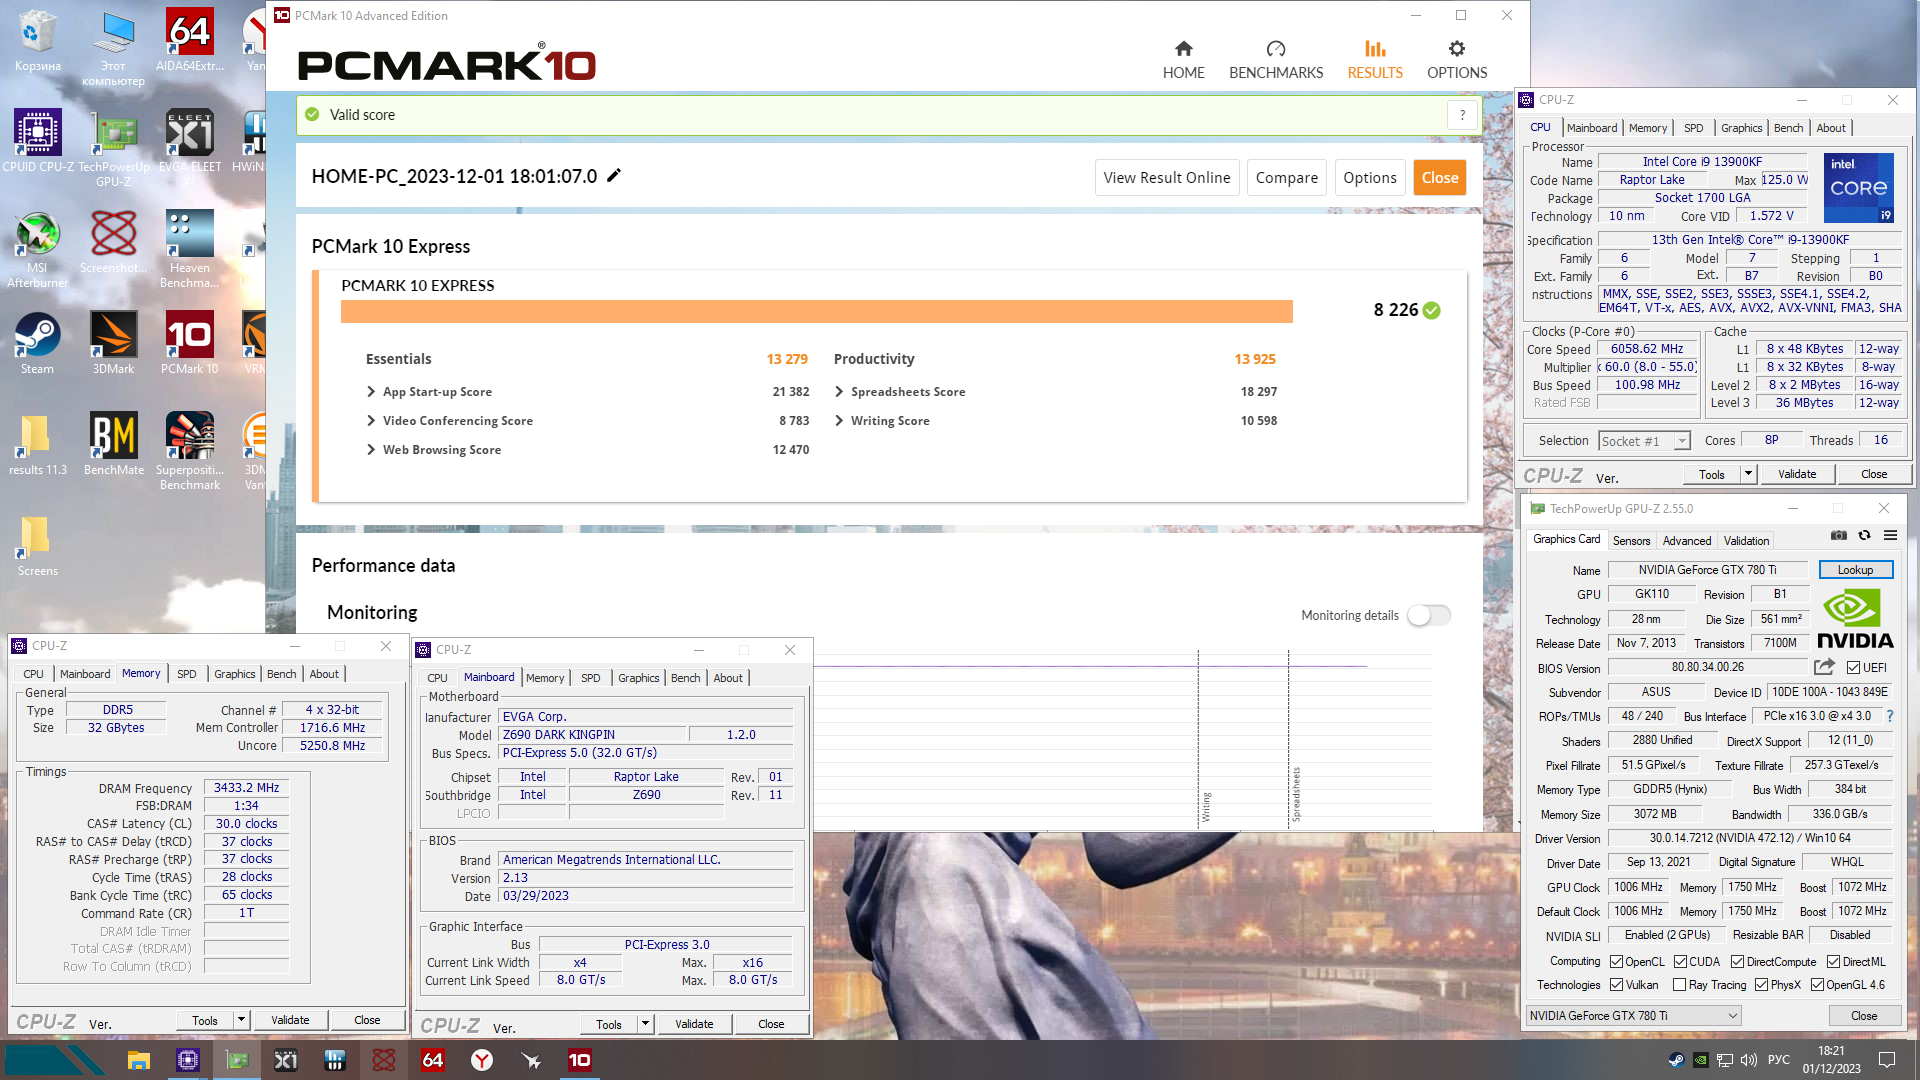Image resolution: width=1920 pixels, height=1080 pixels.
Task: Open GPU-Z hamburger menu
Action: point(1890,535)
